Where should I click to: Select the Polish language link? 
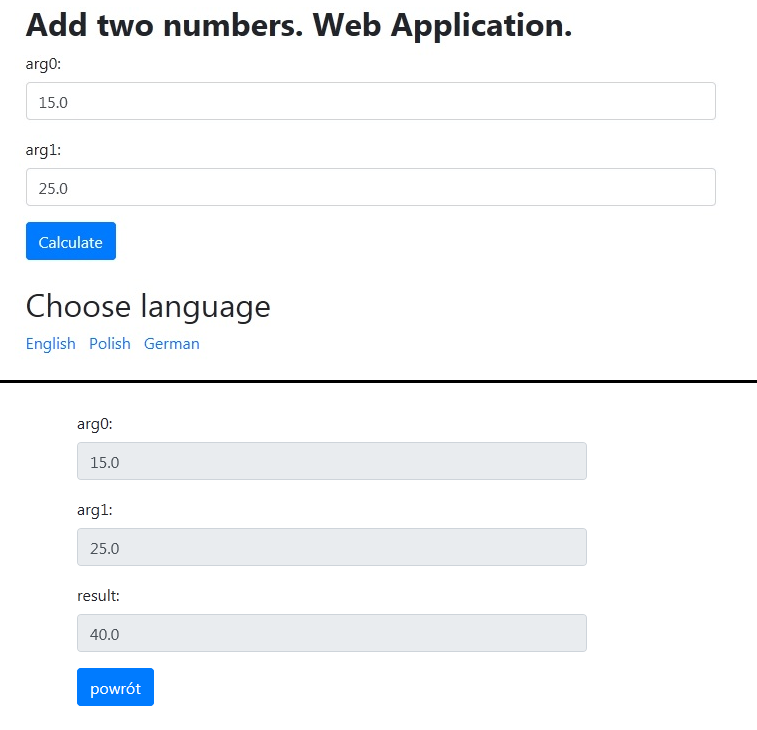(110, 343)
